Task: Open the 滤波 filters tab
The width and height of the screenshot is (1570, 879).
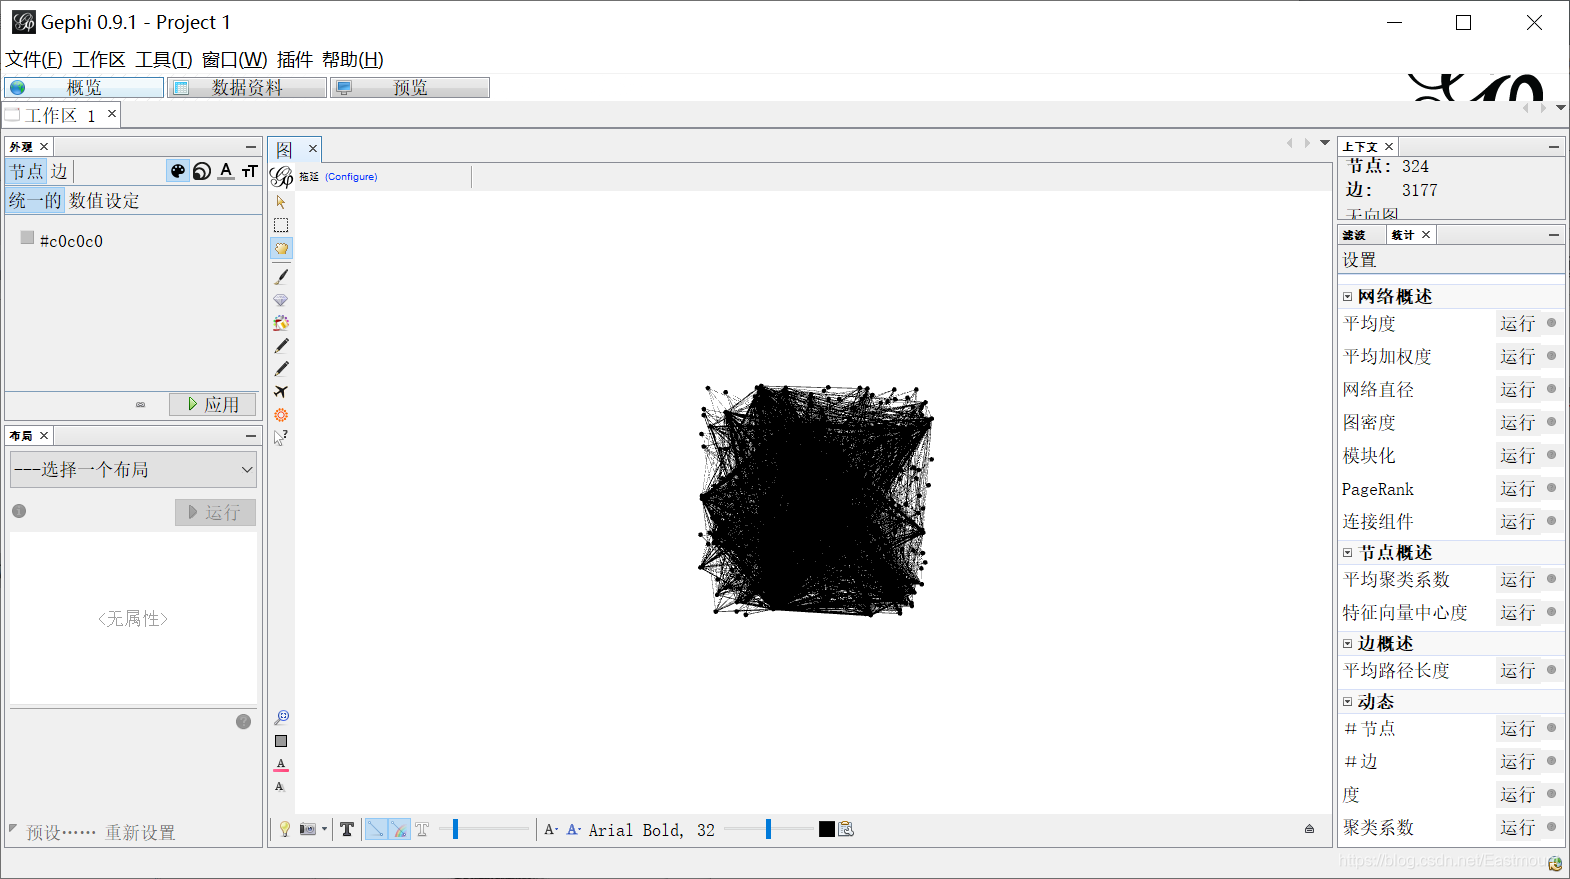Action: tap(1354, 235)
